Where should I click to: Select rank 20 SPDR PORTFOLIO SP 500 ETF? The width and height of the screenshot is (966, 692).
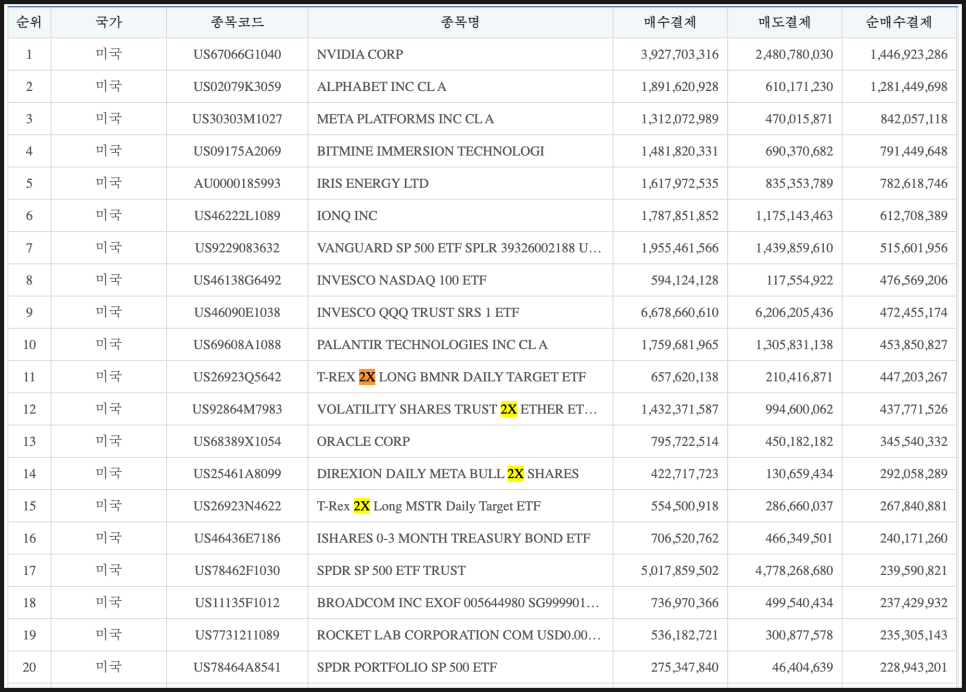tap(406, 667)
